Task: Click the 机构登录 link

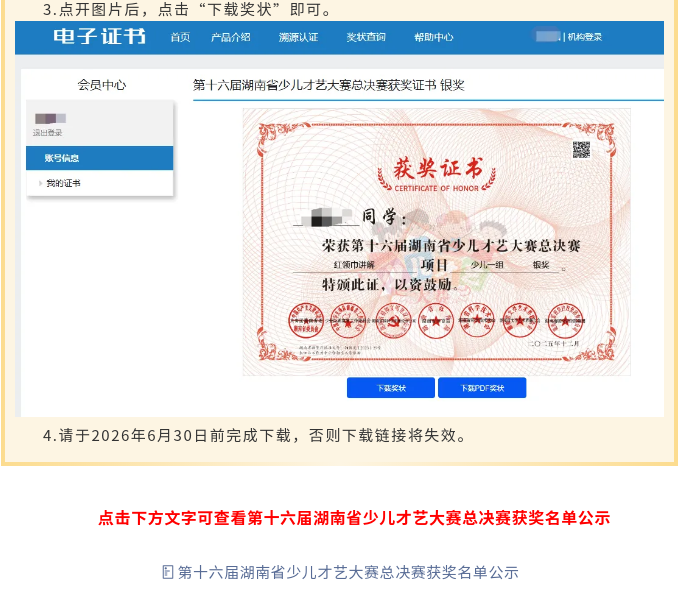Action: [x=586, y=37]
